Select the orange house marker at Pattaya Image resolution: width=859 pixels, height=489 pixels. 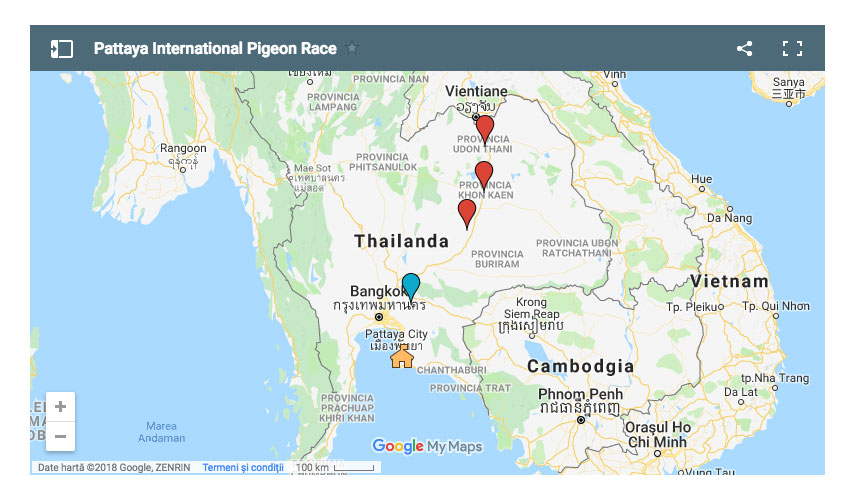click(x=402, y=357)
